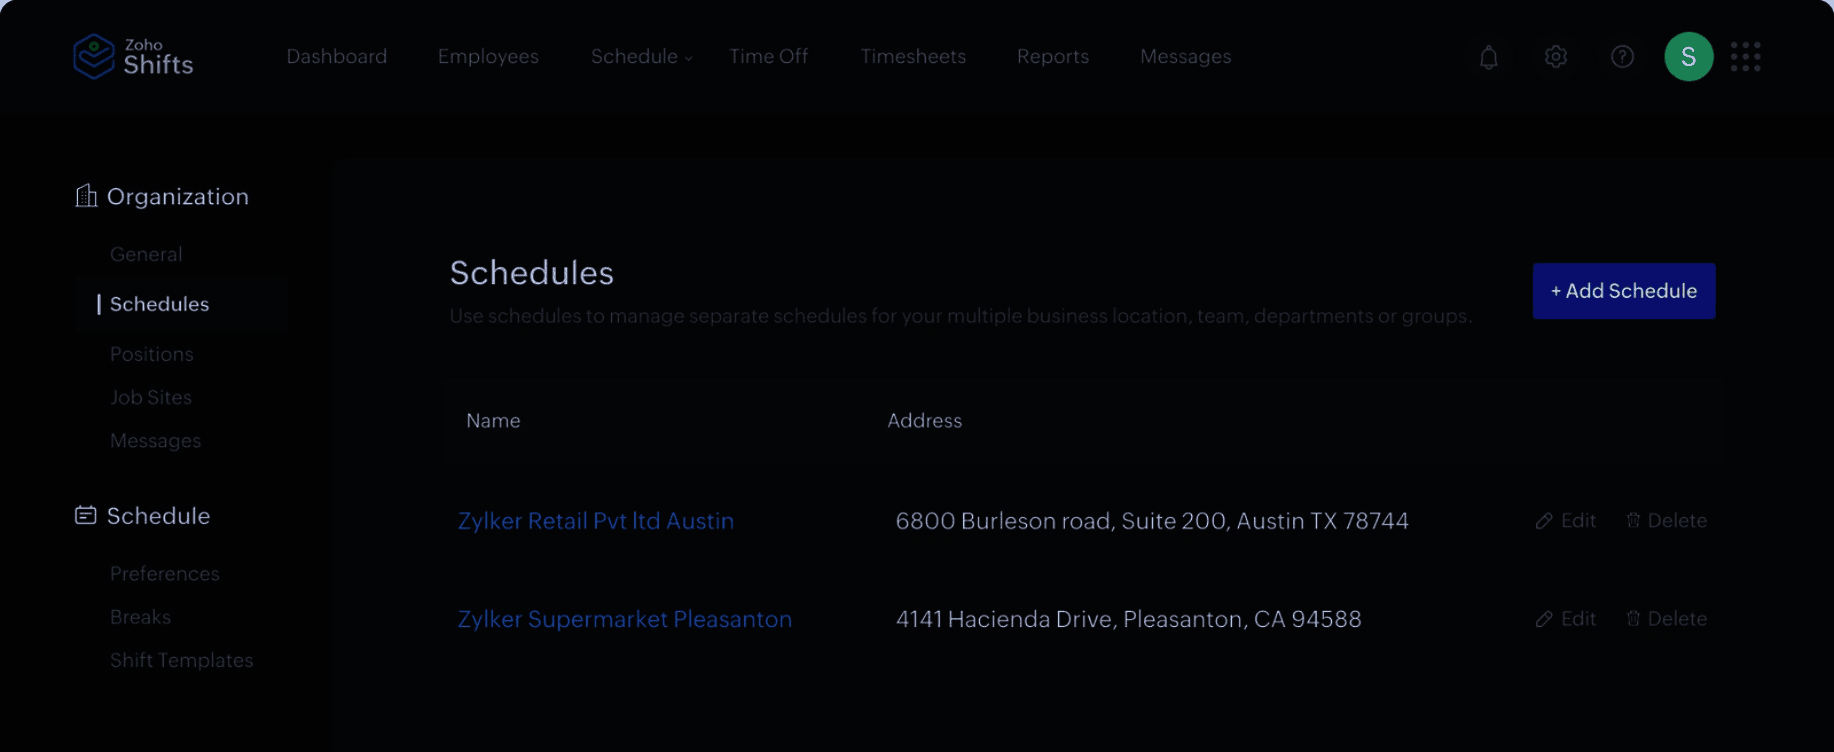
Task: Go to the Timesheets tab
Action: [x=913, y=57]
